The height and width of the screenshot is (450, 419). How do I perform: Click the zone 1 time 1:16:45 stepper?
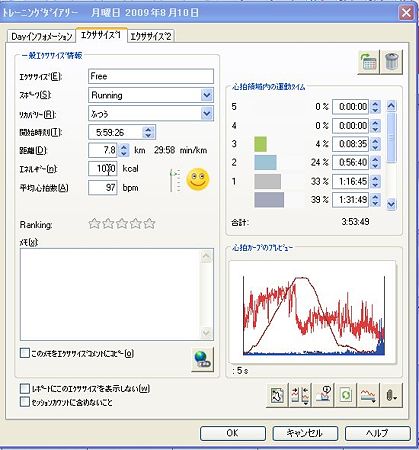pos(375,181)
